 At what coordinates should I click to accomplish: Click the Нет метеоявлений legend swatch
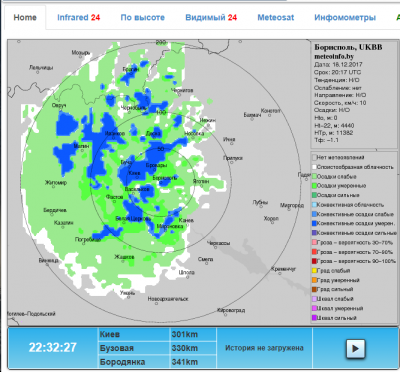pos(314,157)
